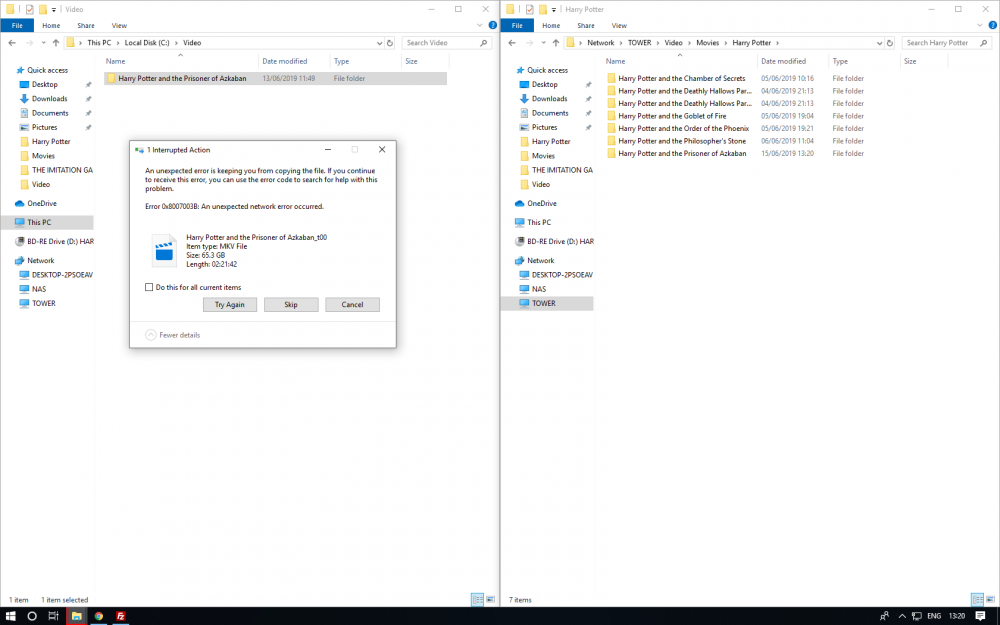
Task: Open Downloads in the Video window sidebar
Action: pyautogui.click(x=49, y=99)
